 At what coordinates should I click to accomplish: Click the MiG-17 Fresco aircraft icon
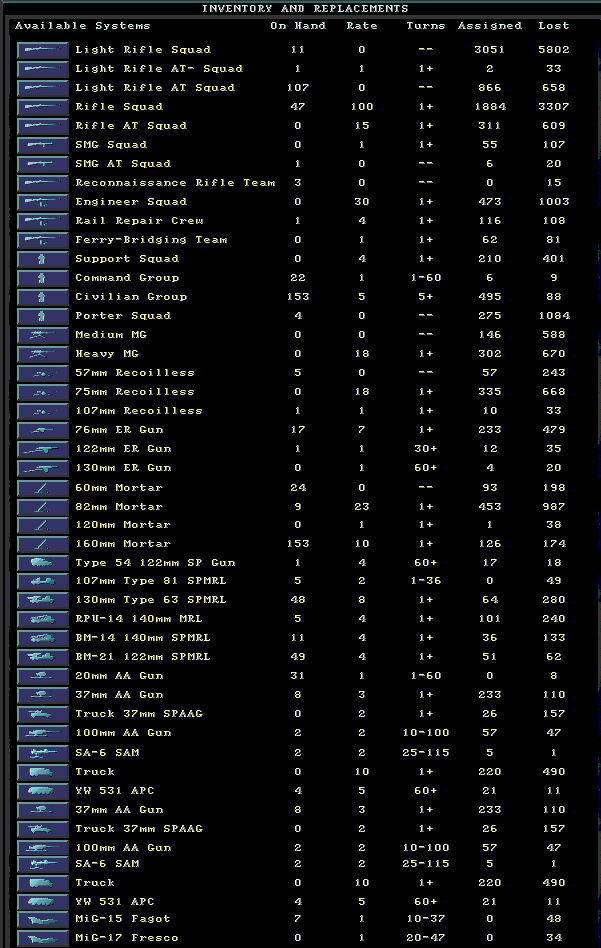click(42, 938)
